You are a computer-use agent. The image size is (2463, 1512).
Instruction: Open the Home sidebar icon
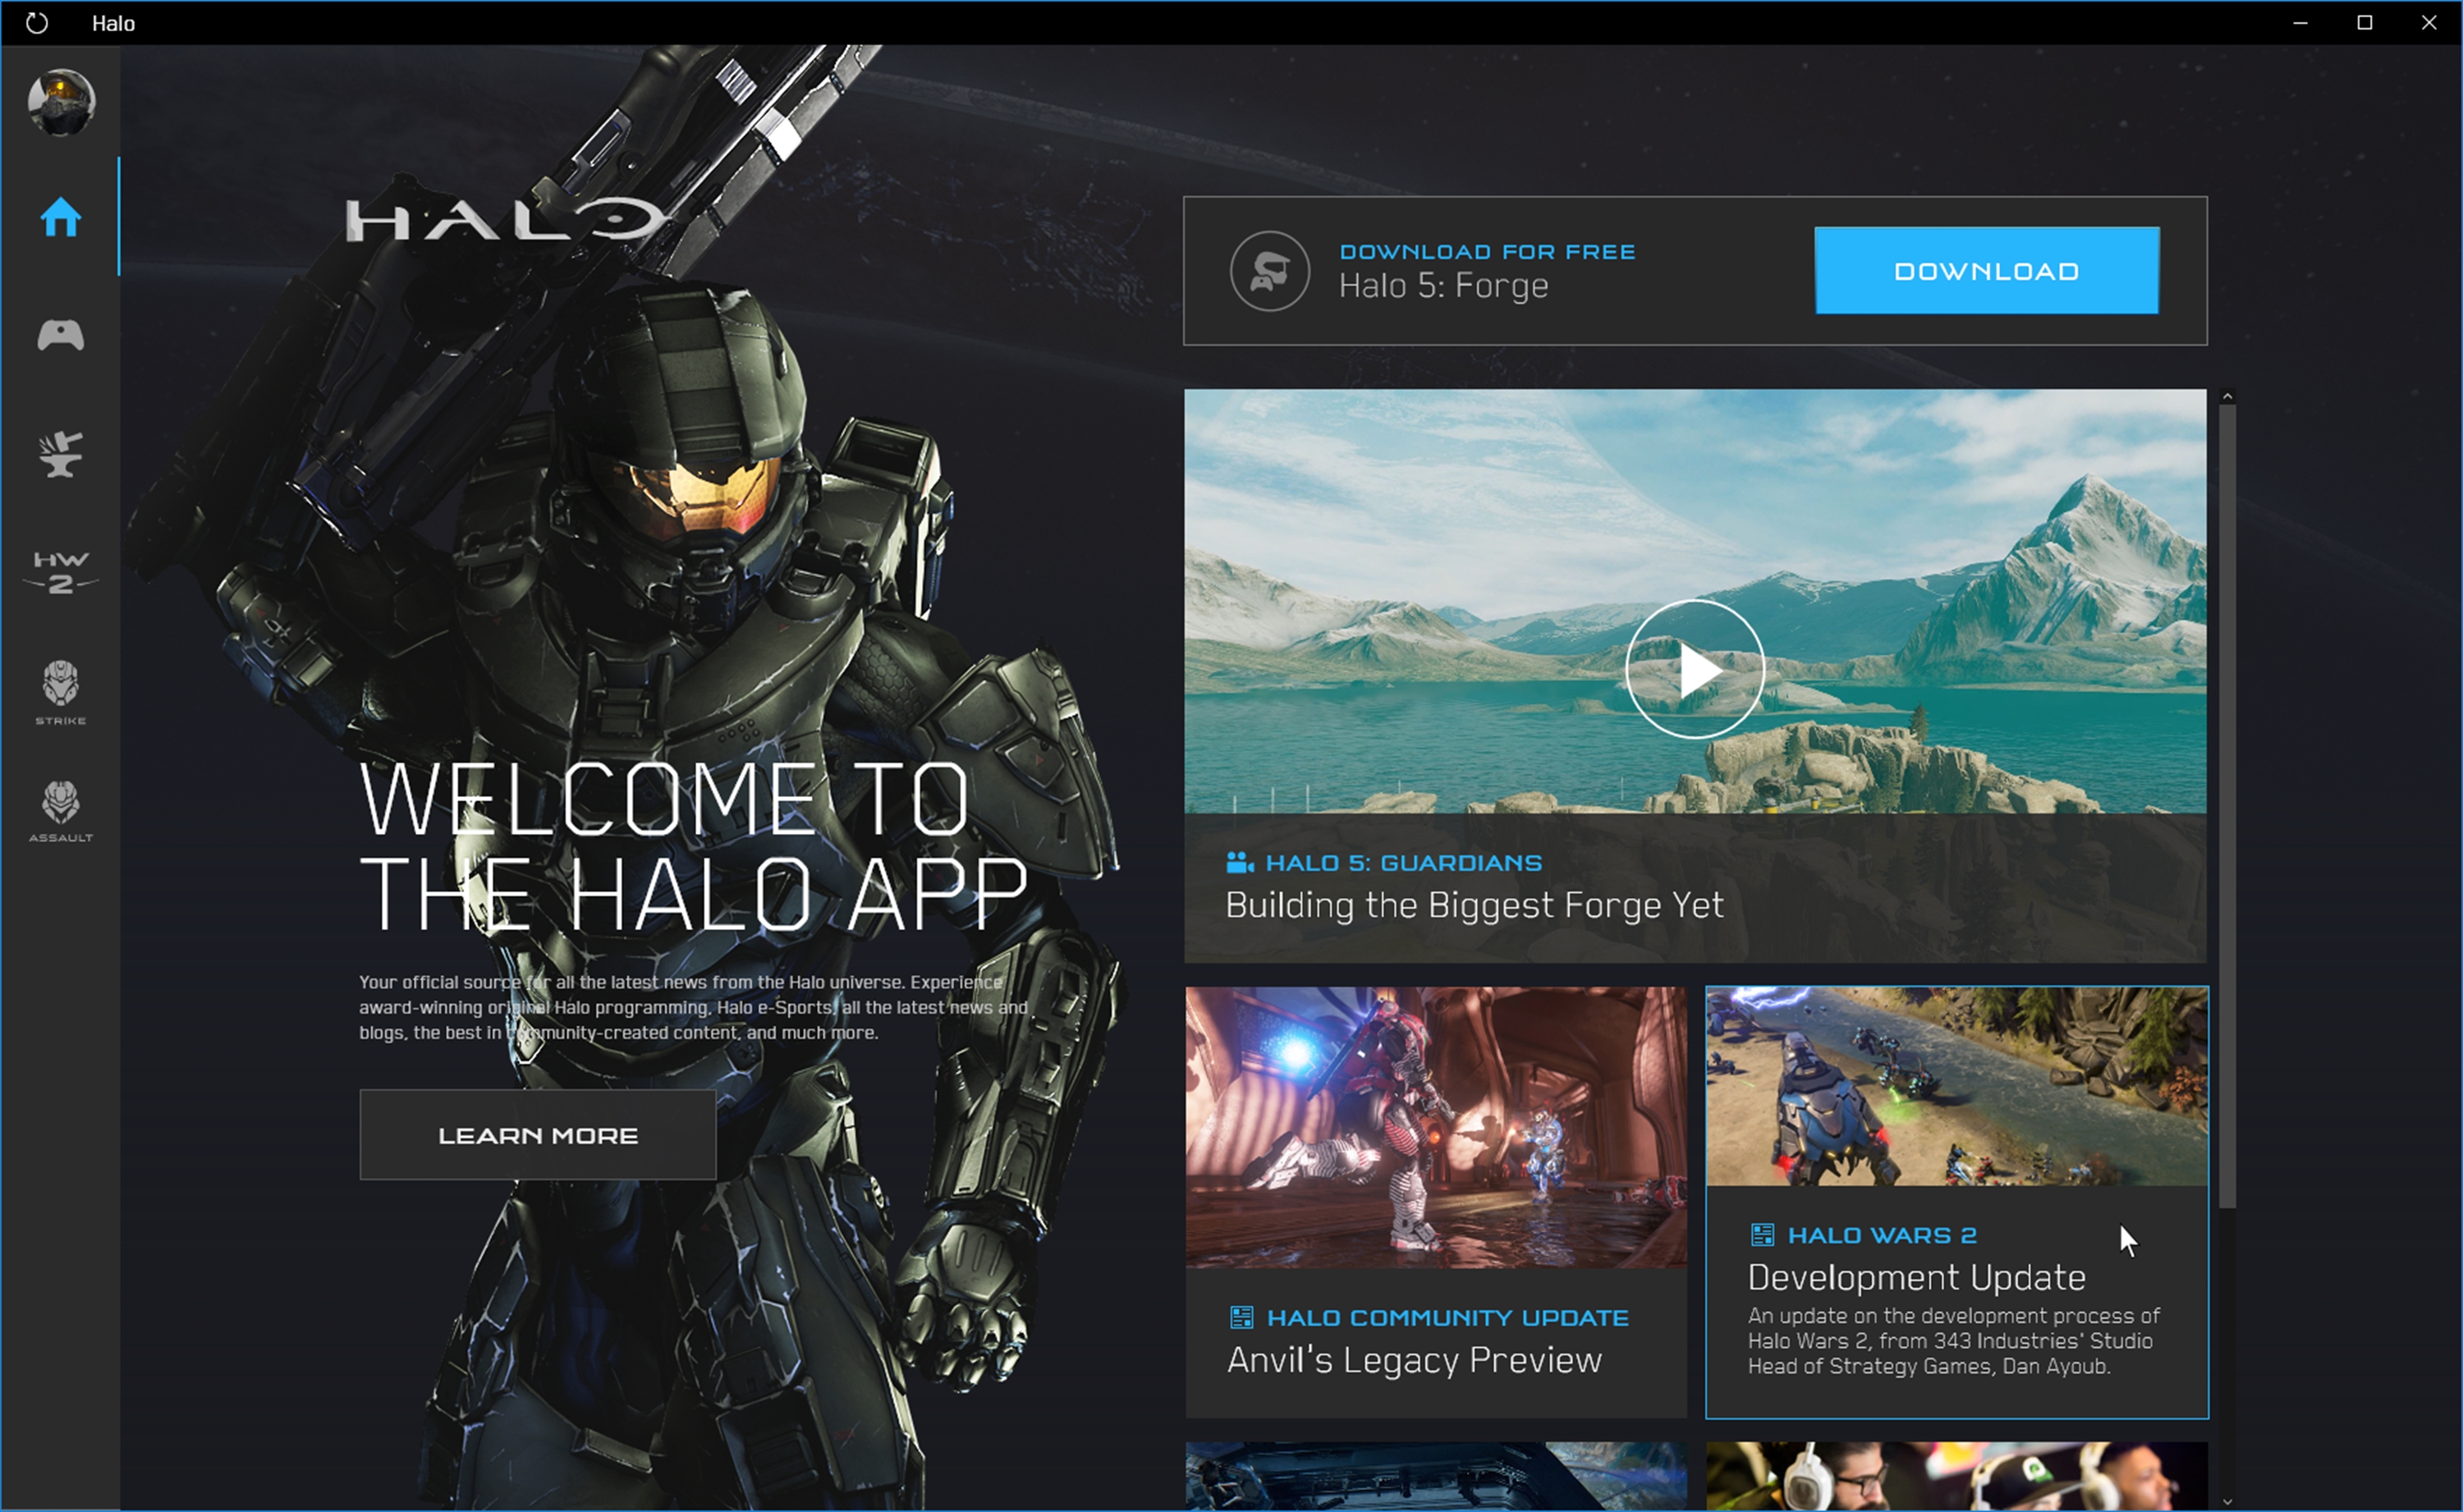pos(60,217)
